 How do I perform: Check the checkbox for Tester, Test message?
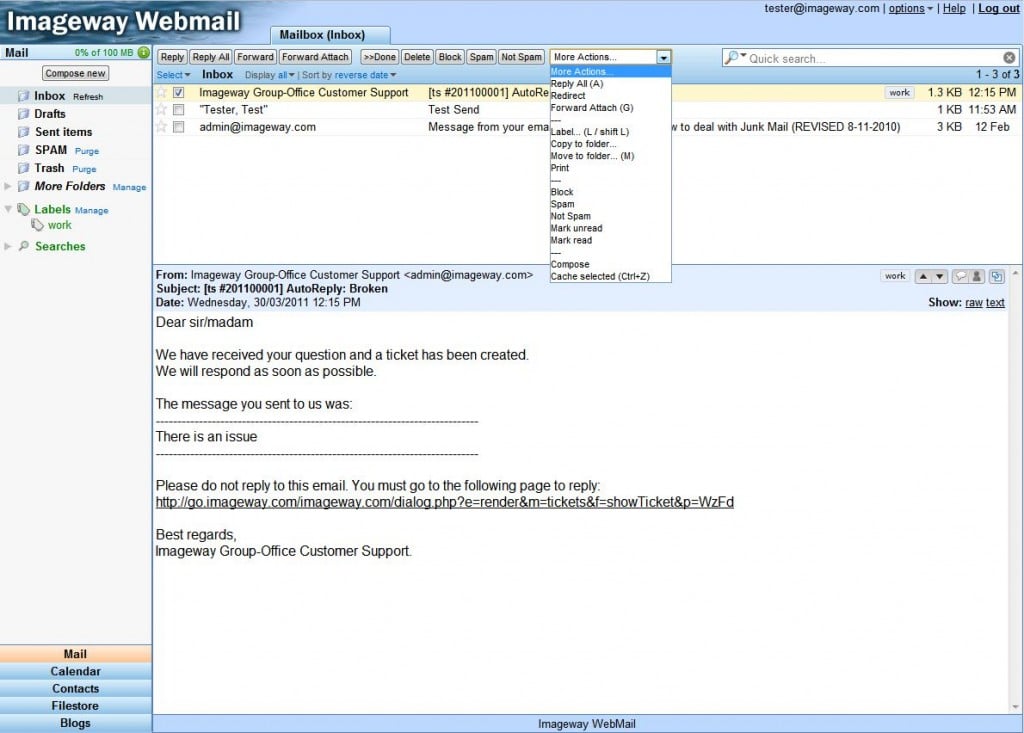click(178, 110)
